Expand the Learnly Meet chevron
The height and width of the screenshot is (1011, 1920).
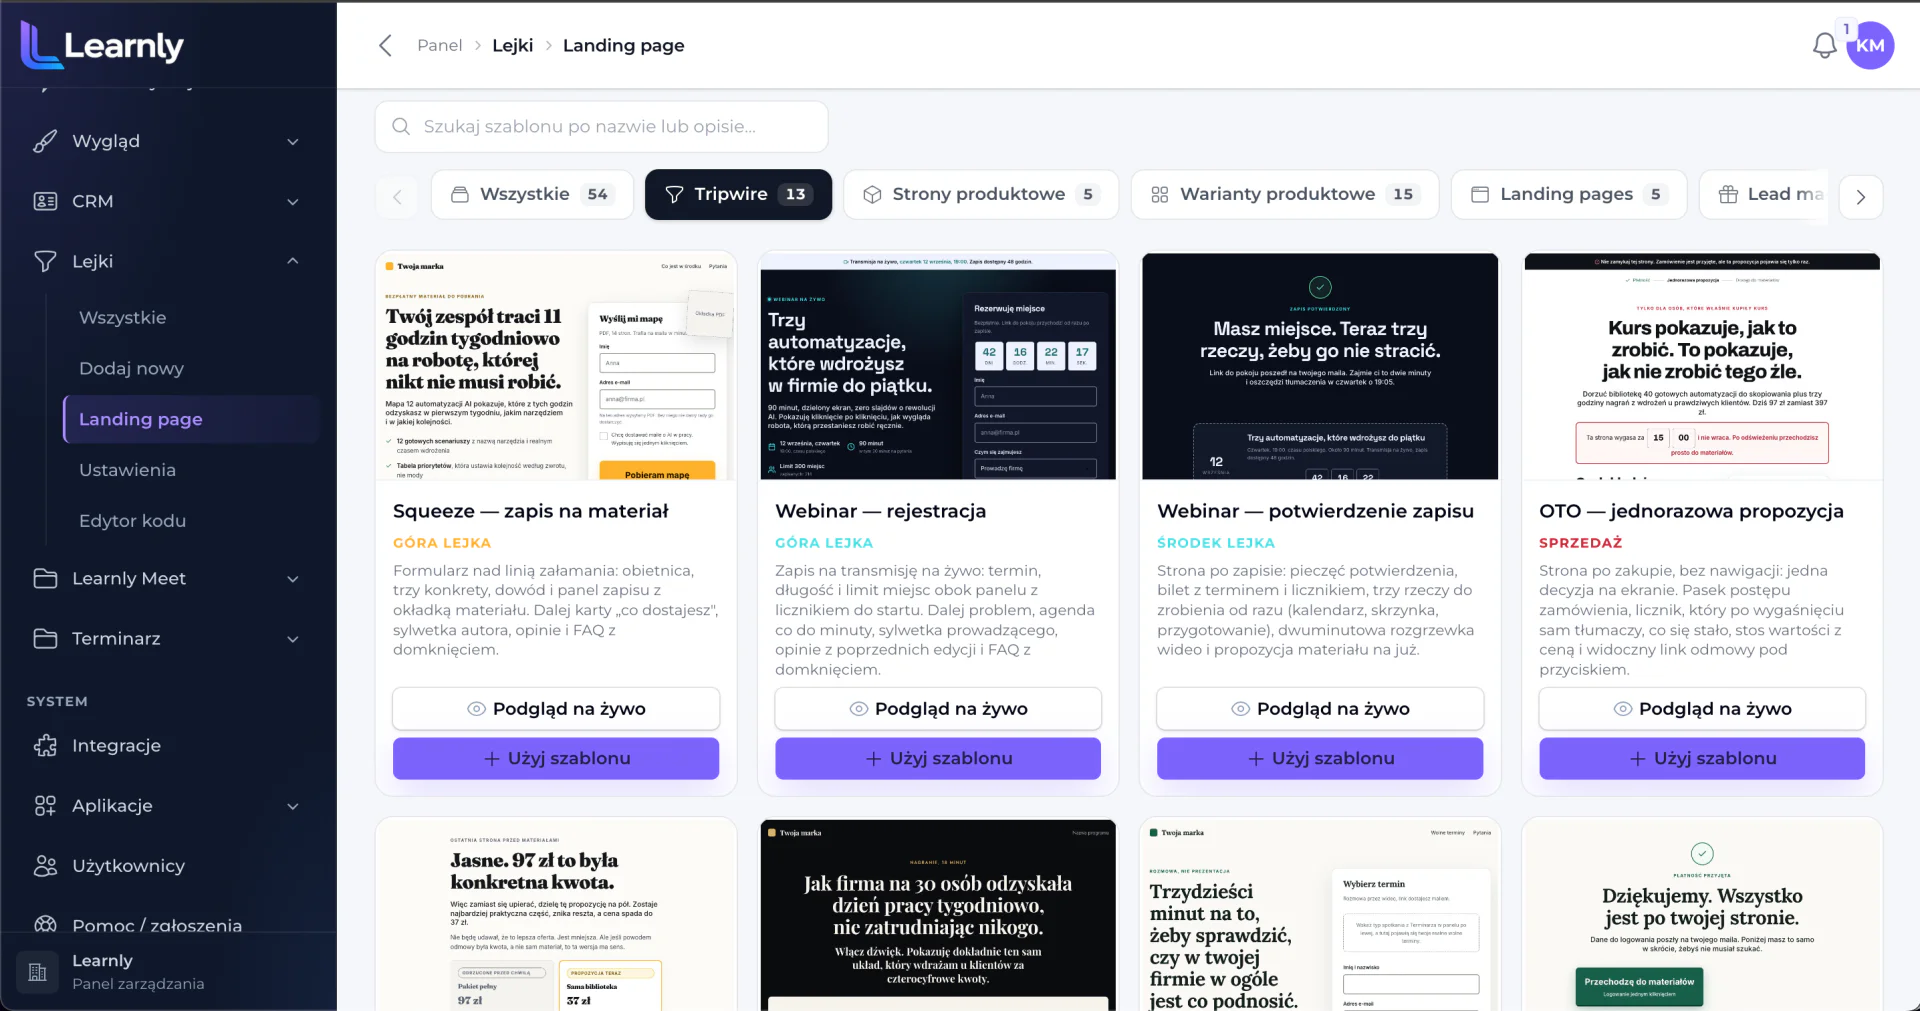[x=293, y=578]
